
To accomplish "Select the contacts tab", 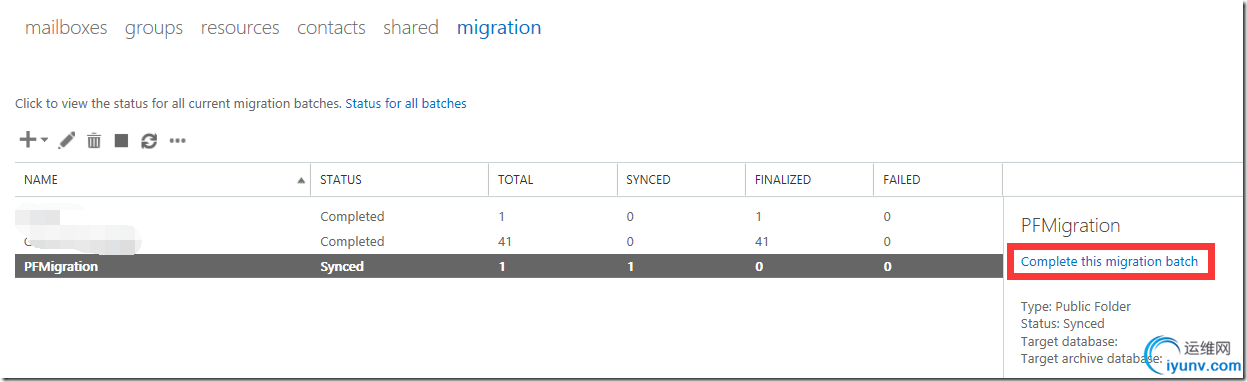I will pyautogui.click(x=331, y=28).
